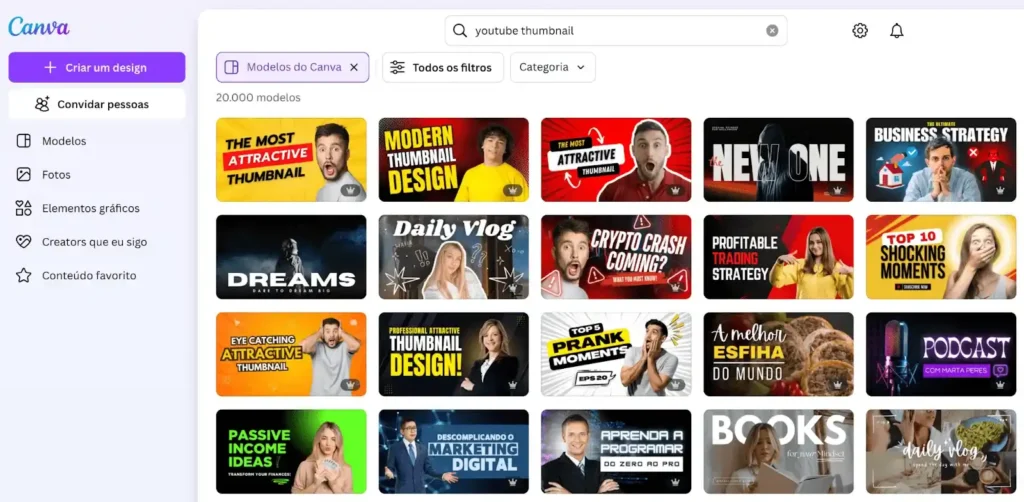Screen dimensions: 1024x502
Task: Clear the search field with the X icon
Action: pyautogui.click(x=772, y=31)
